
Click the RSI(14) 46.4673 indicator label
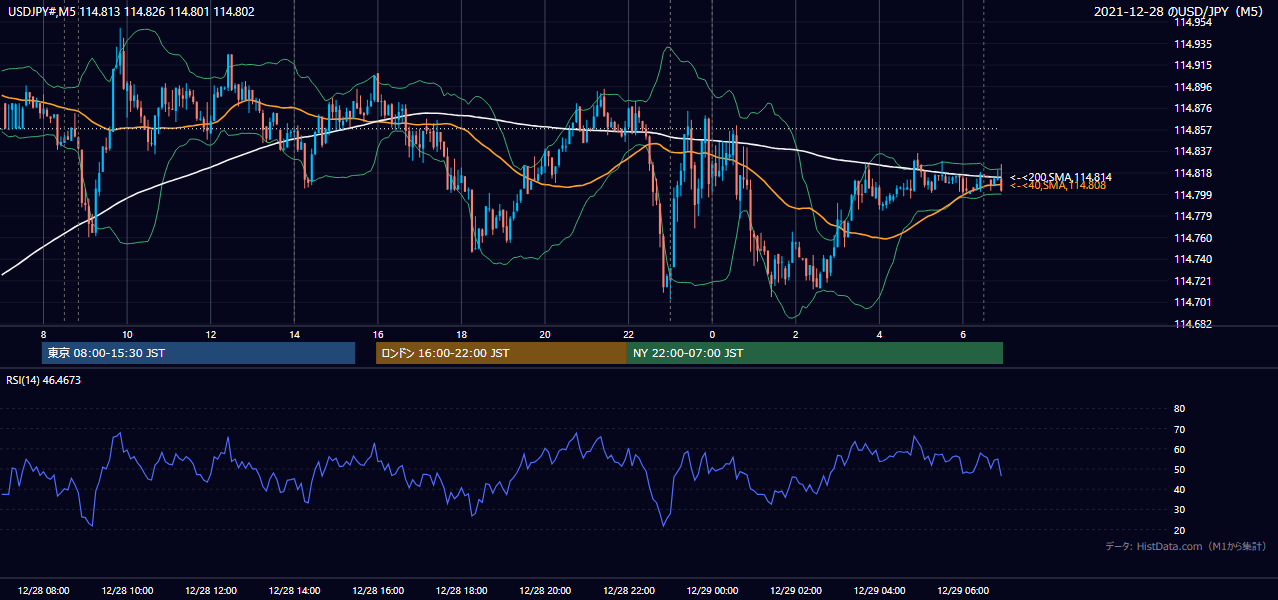pyautogui.click(x=44, y=380)
